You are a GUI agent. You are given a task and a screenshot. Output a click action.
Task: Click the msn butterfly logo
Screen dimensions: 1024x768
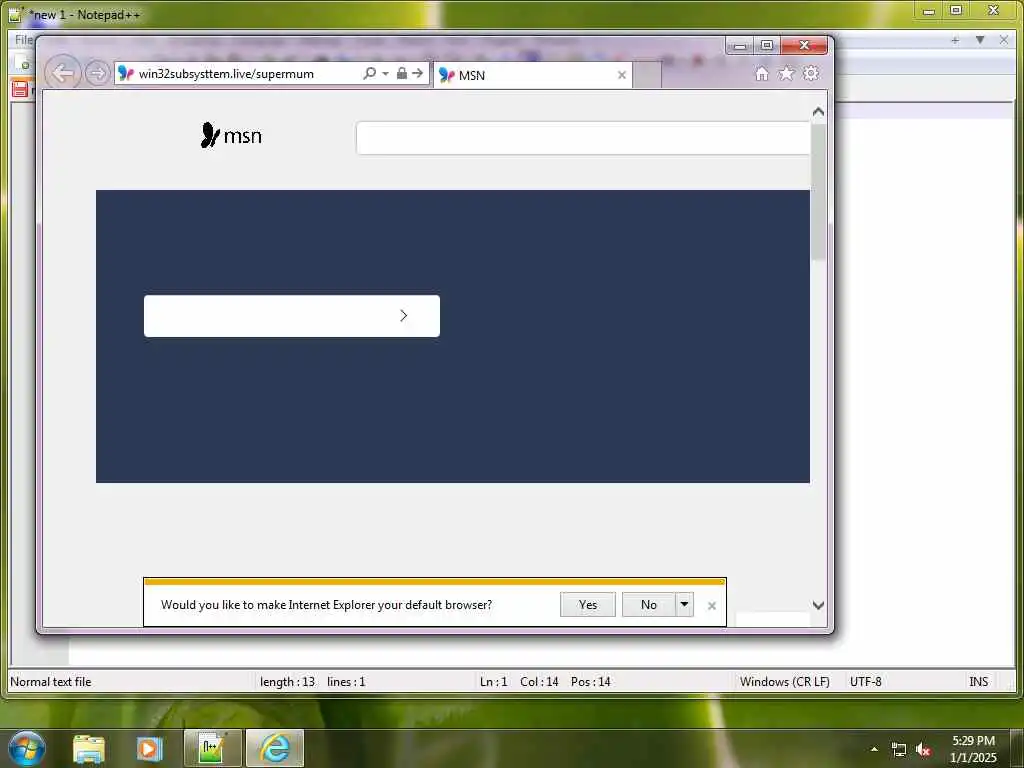(231, 135)
